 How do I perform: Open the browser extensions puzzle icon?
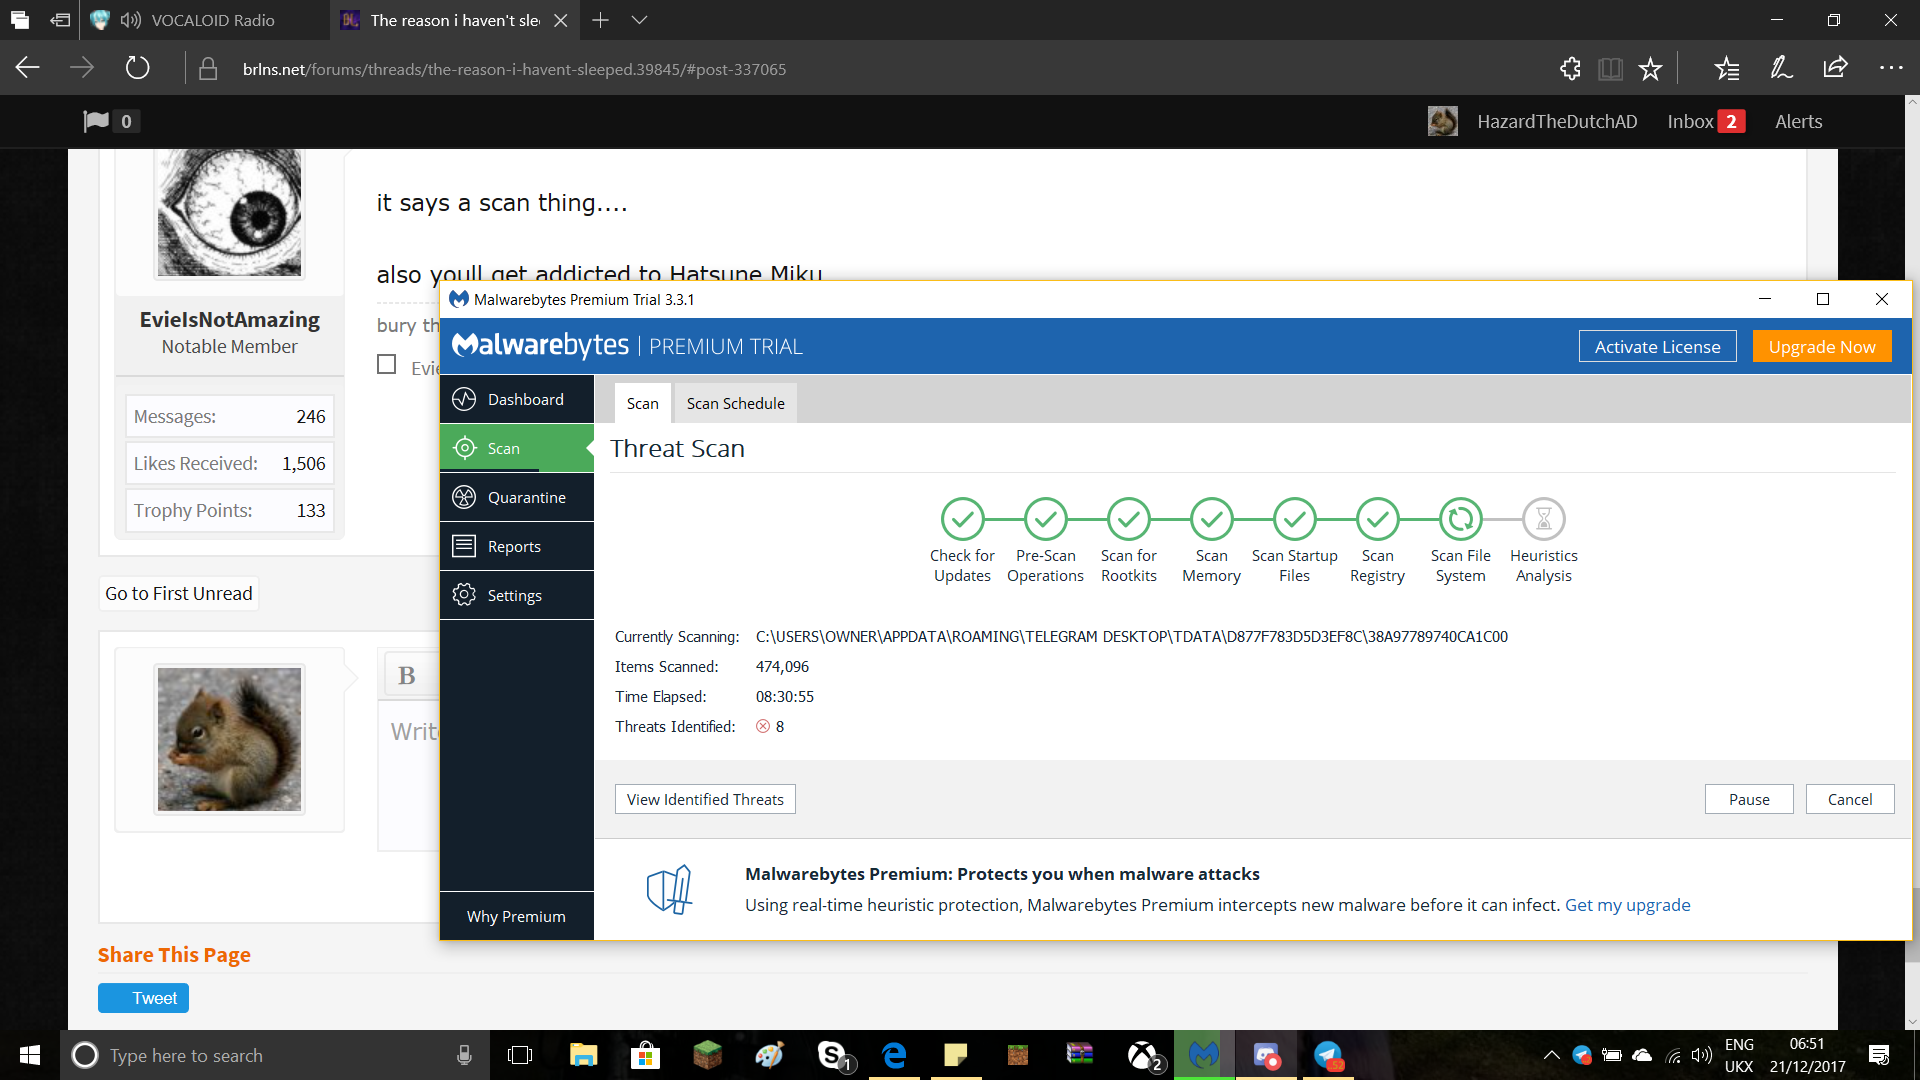[x=1570, y=69]
